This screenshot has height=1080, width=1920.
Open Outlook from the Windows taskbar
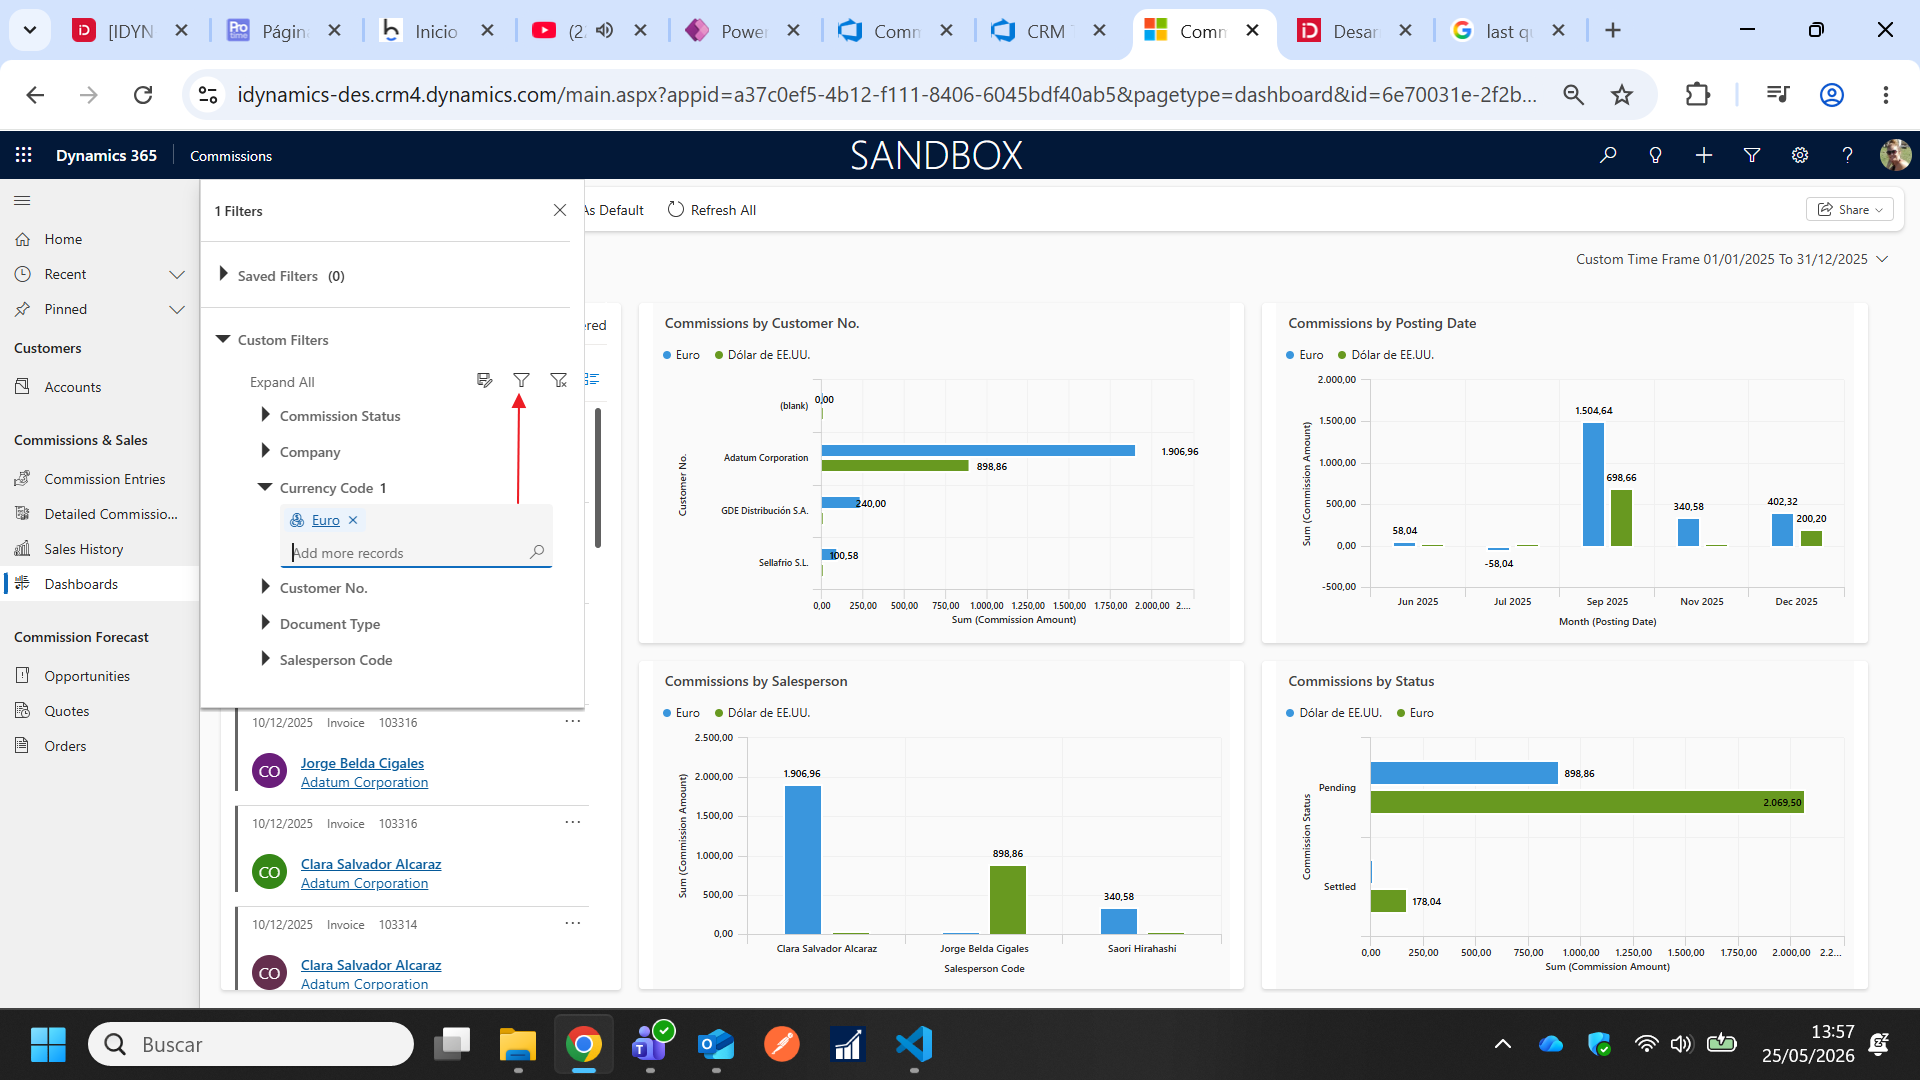point(716,1045)
